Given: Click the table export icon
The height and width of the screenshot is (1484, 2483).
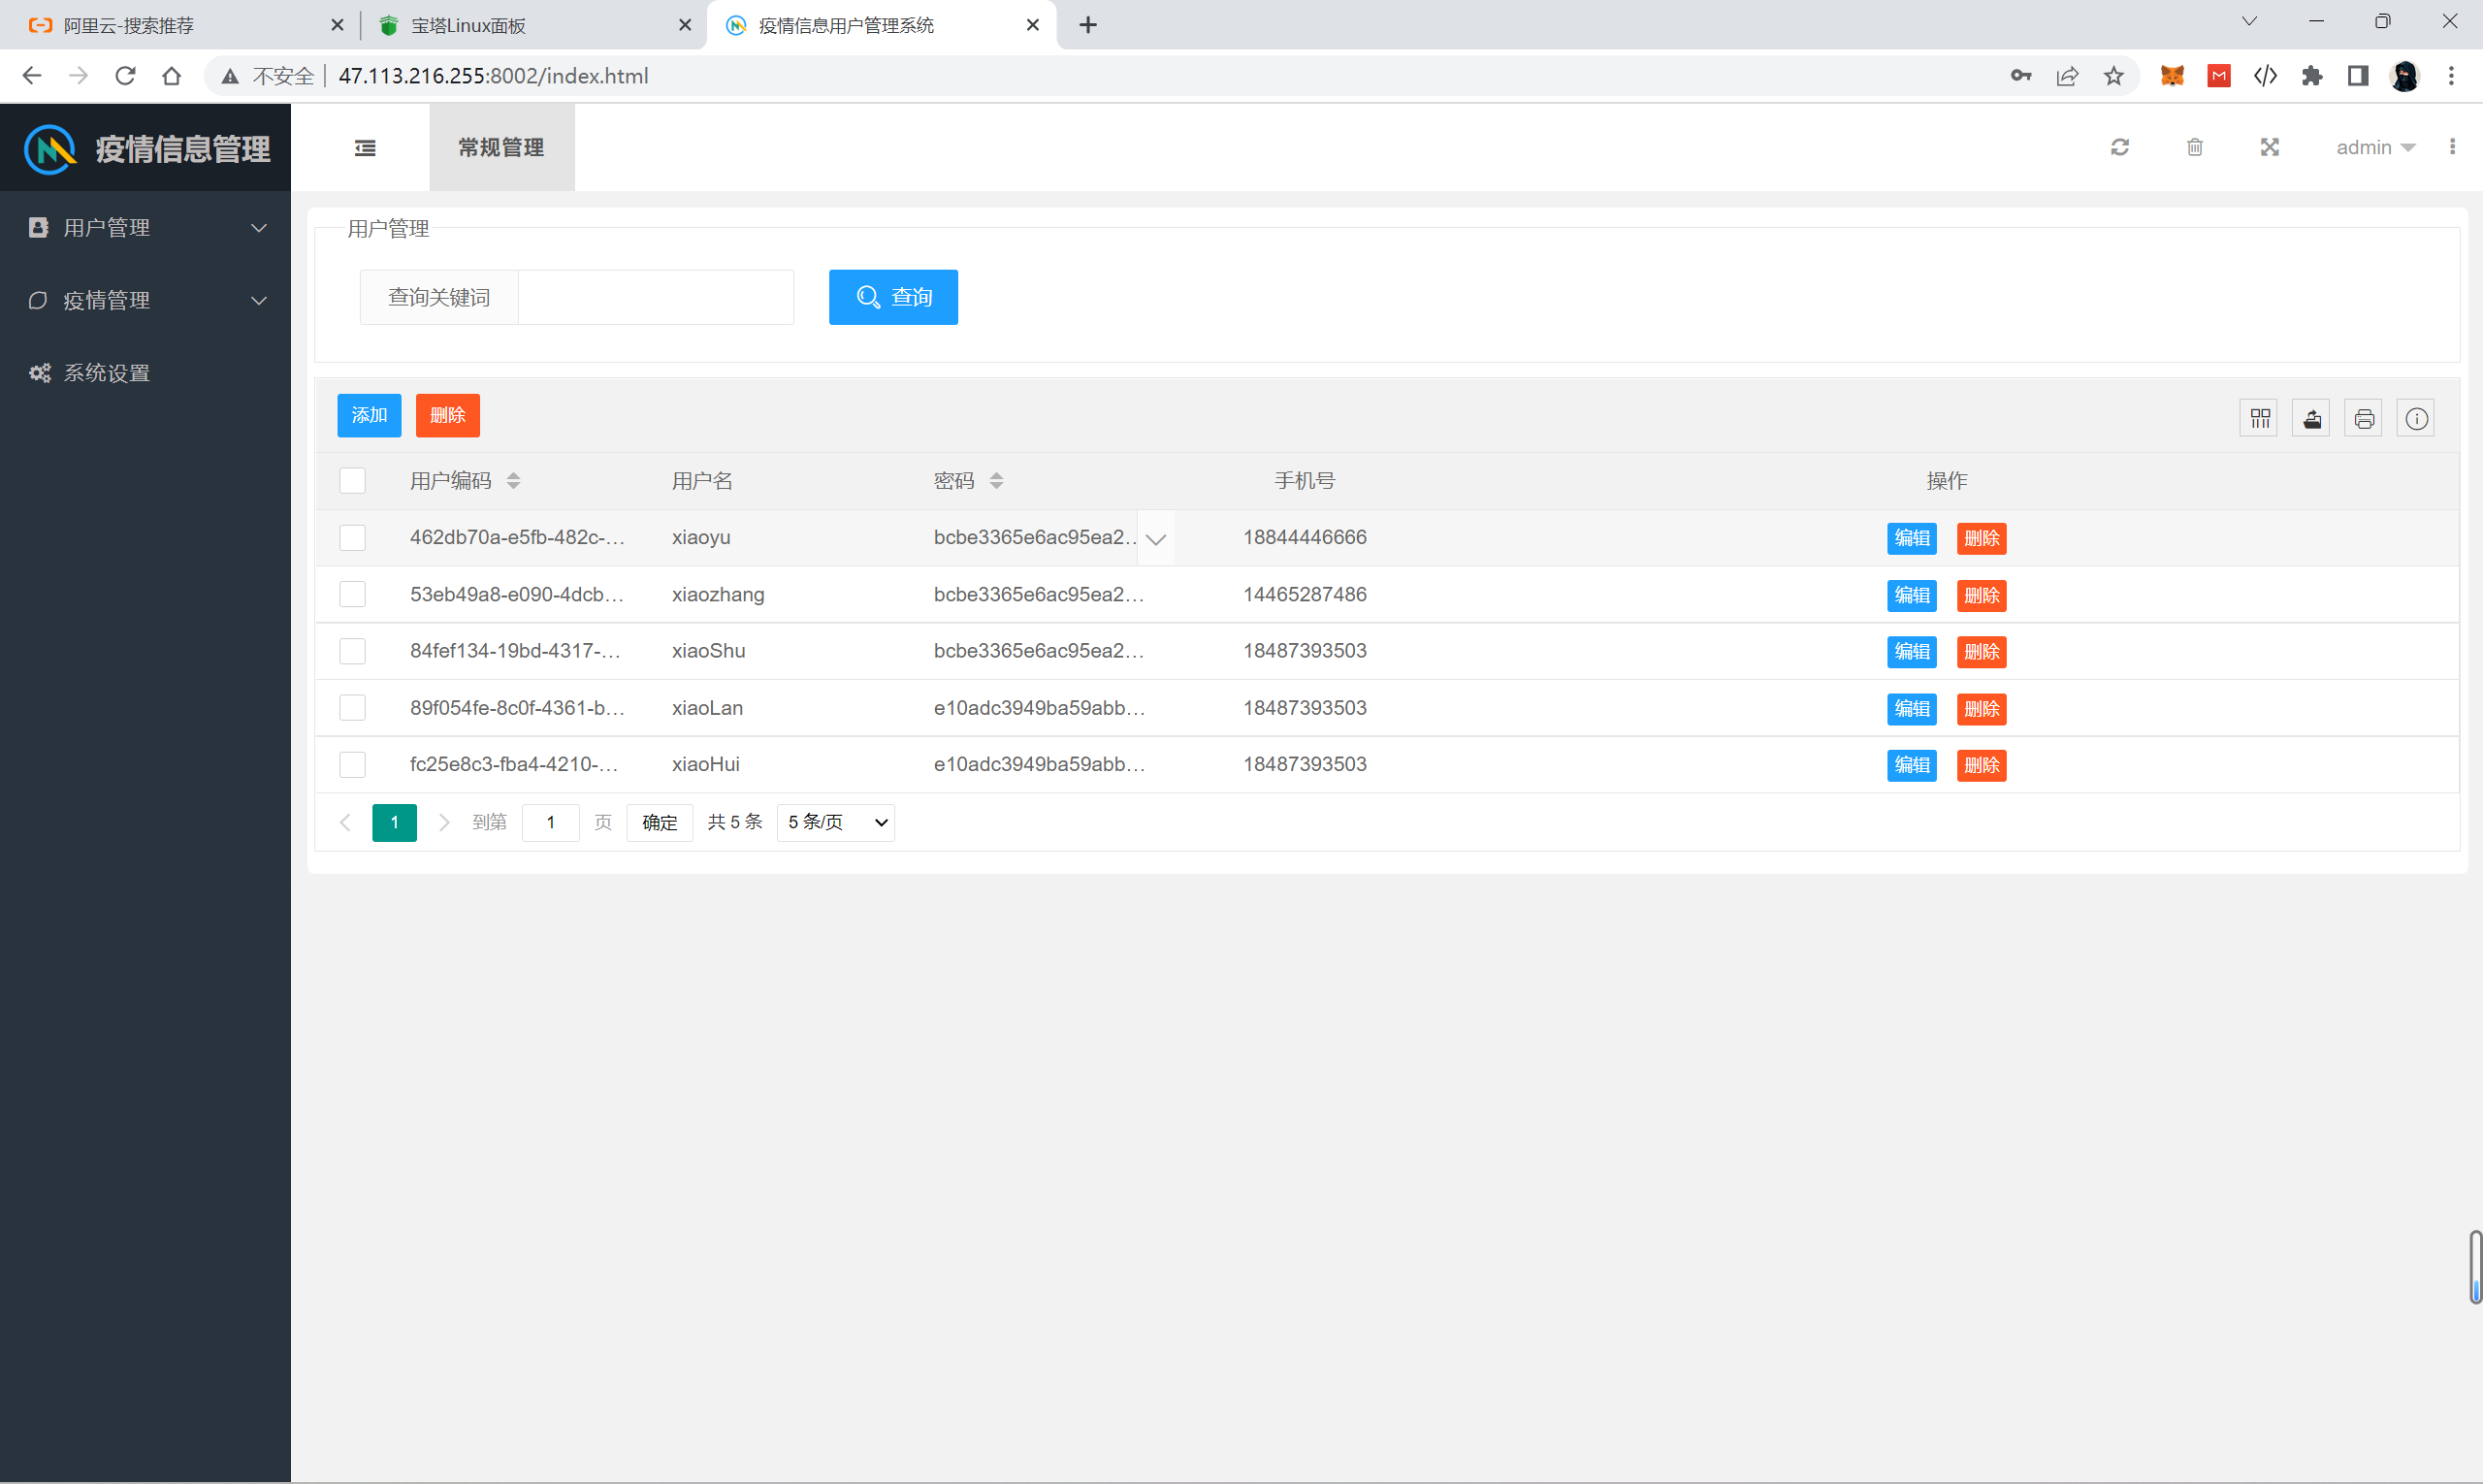Looking at the screenshot, I should pos(2311,419).
